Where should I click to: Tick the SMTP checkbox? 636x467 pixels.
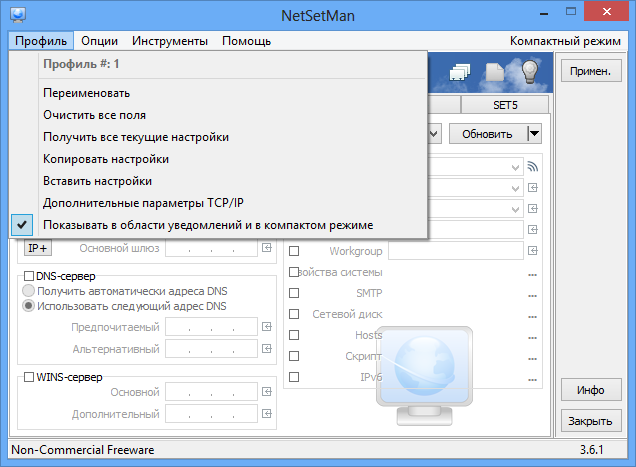point(294,293)
